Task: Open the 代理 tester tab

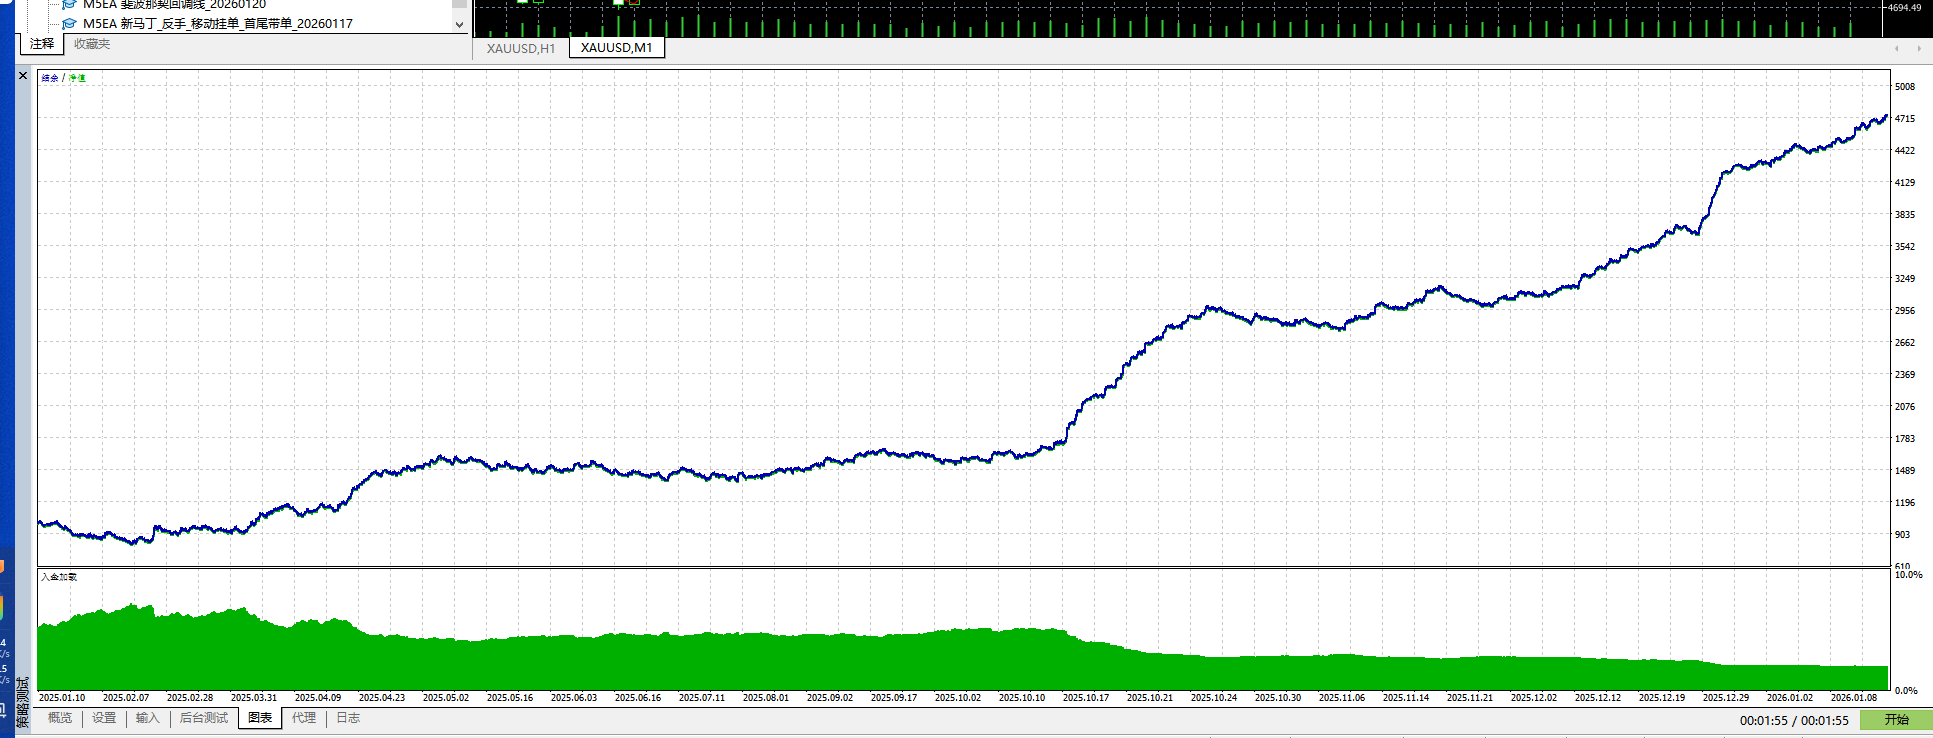Action: click(304, 718)
